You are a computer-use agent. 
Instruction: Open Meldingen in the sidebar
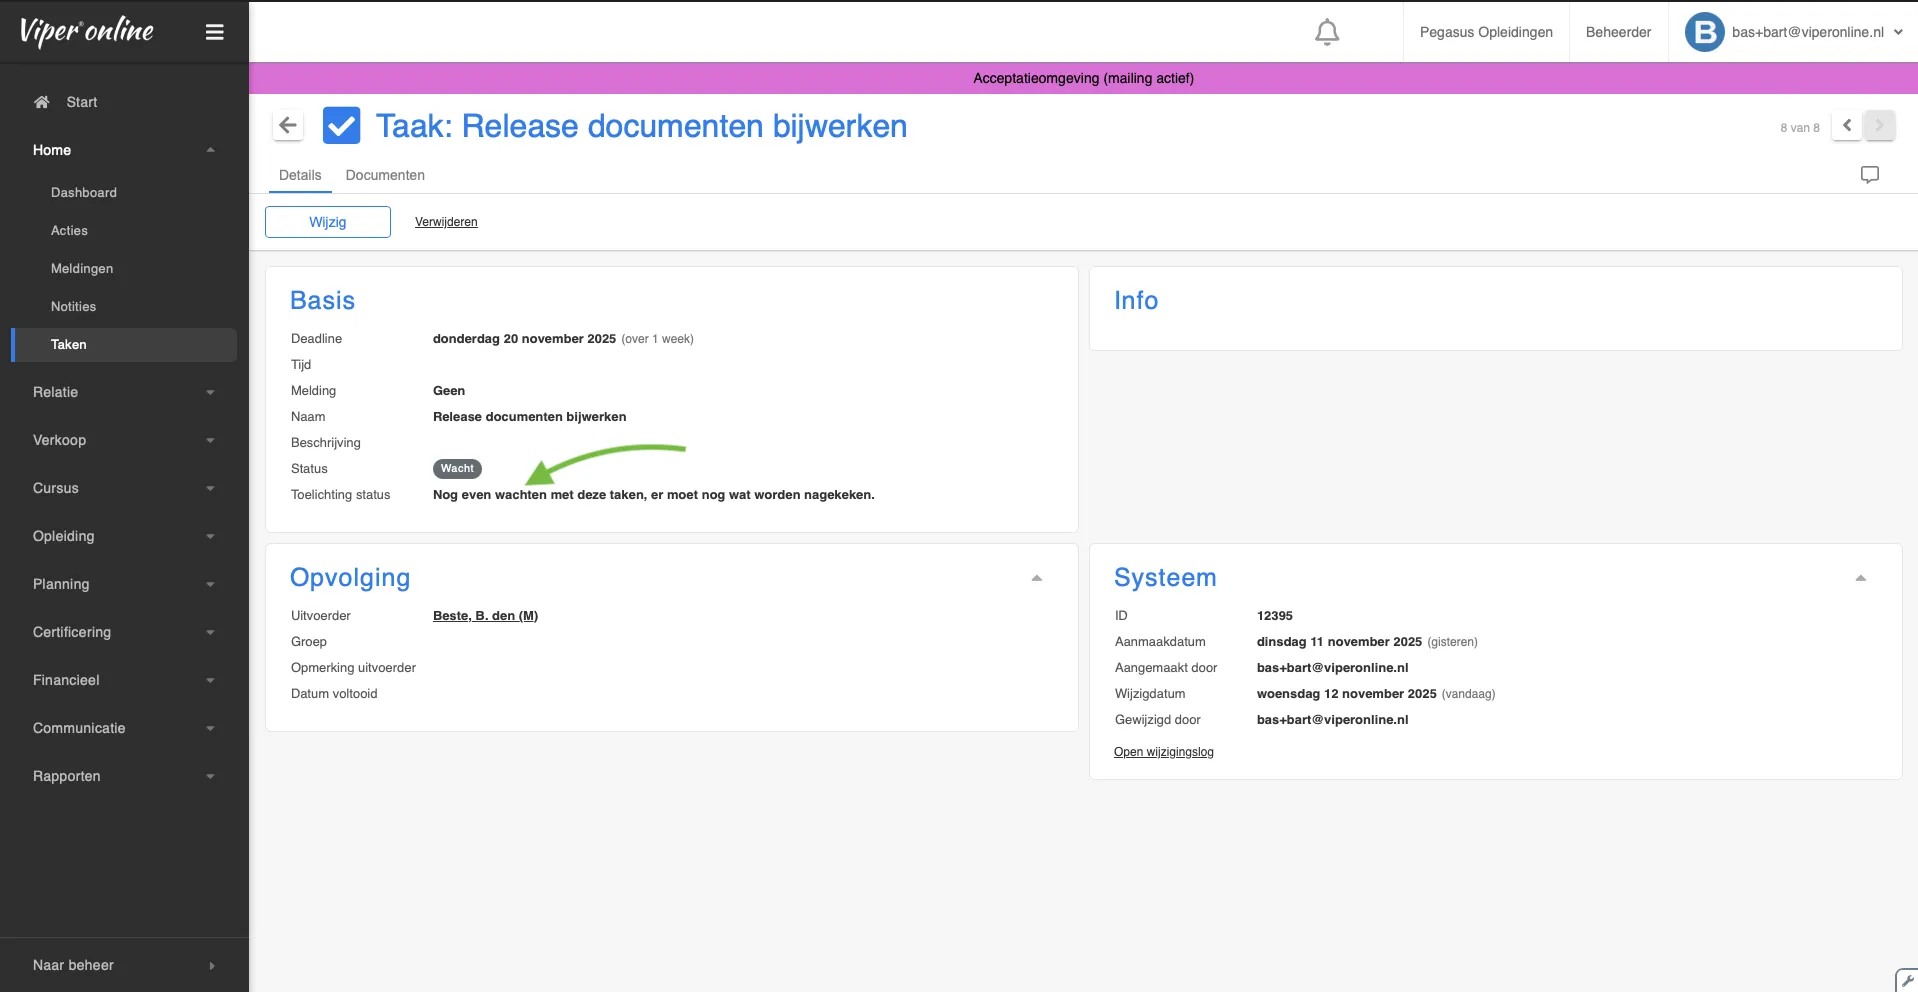[82, 269]
